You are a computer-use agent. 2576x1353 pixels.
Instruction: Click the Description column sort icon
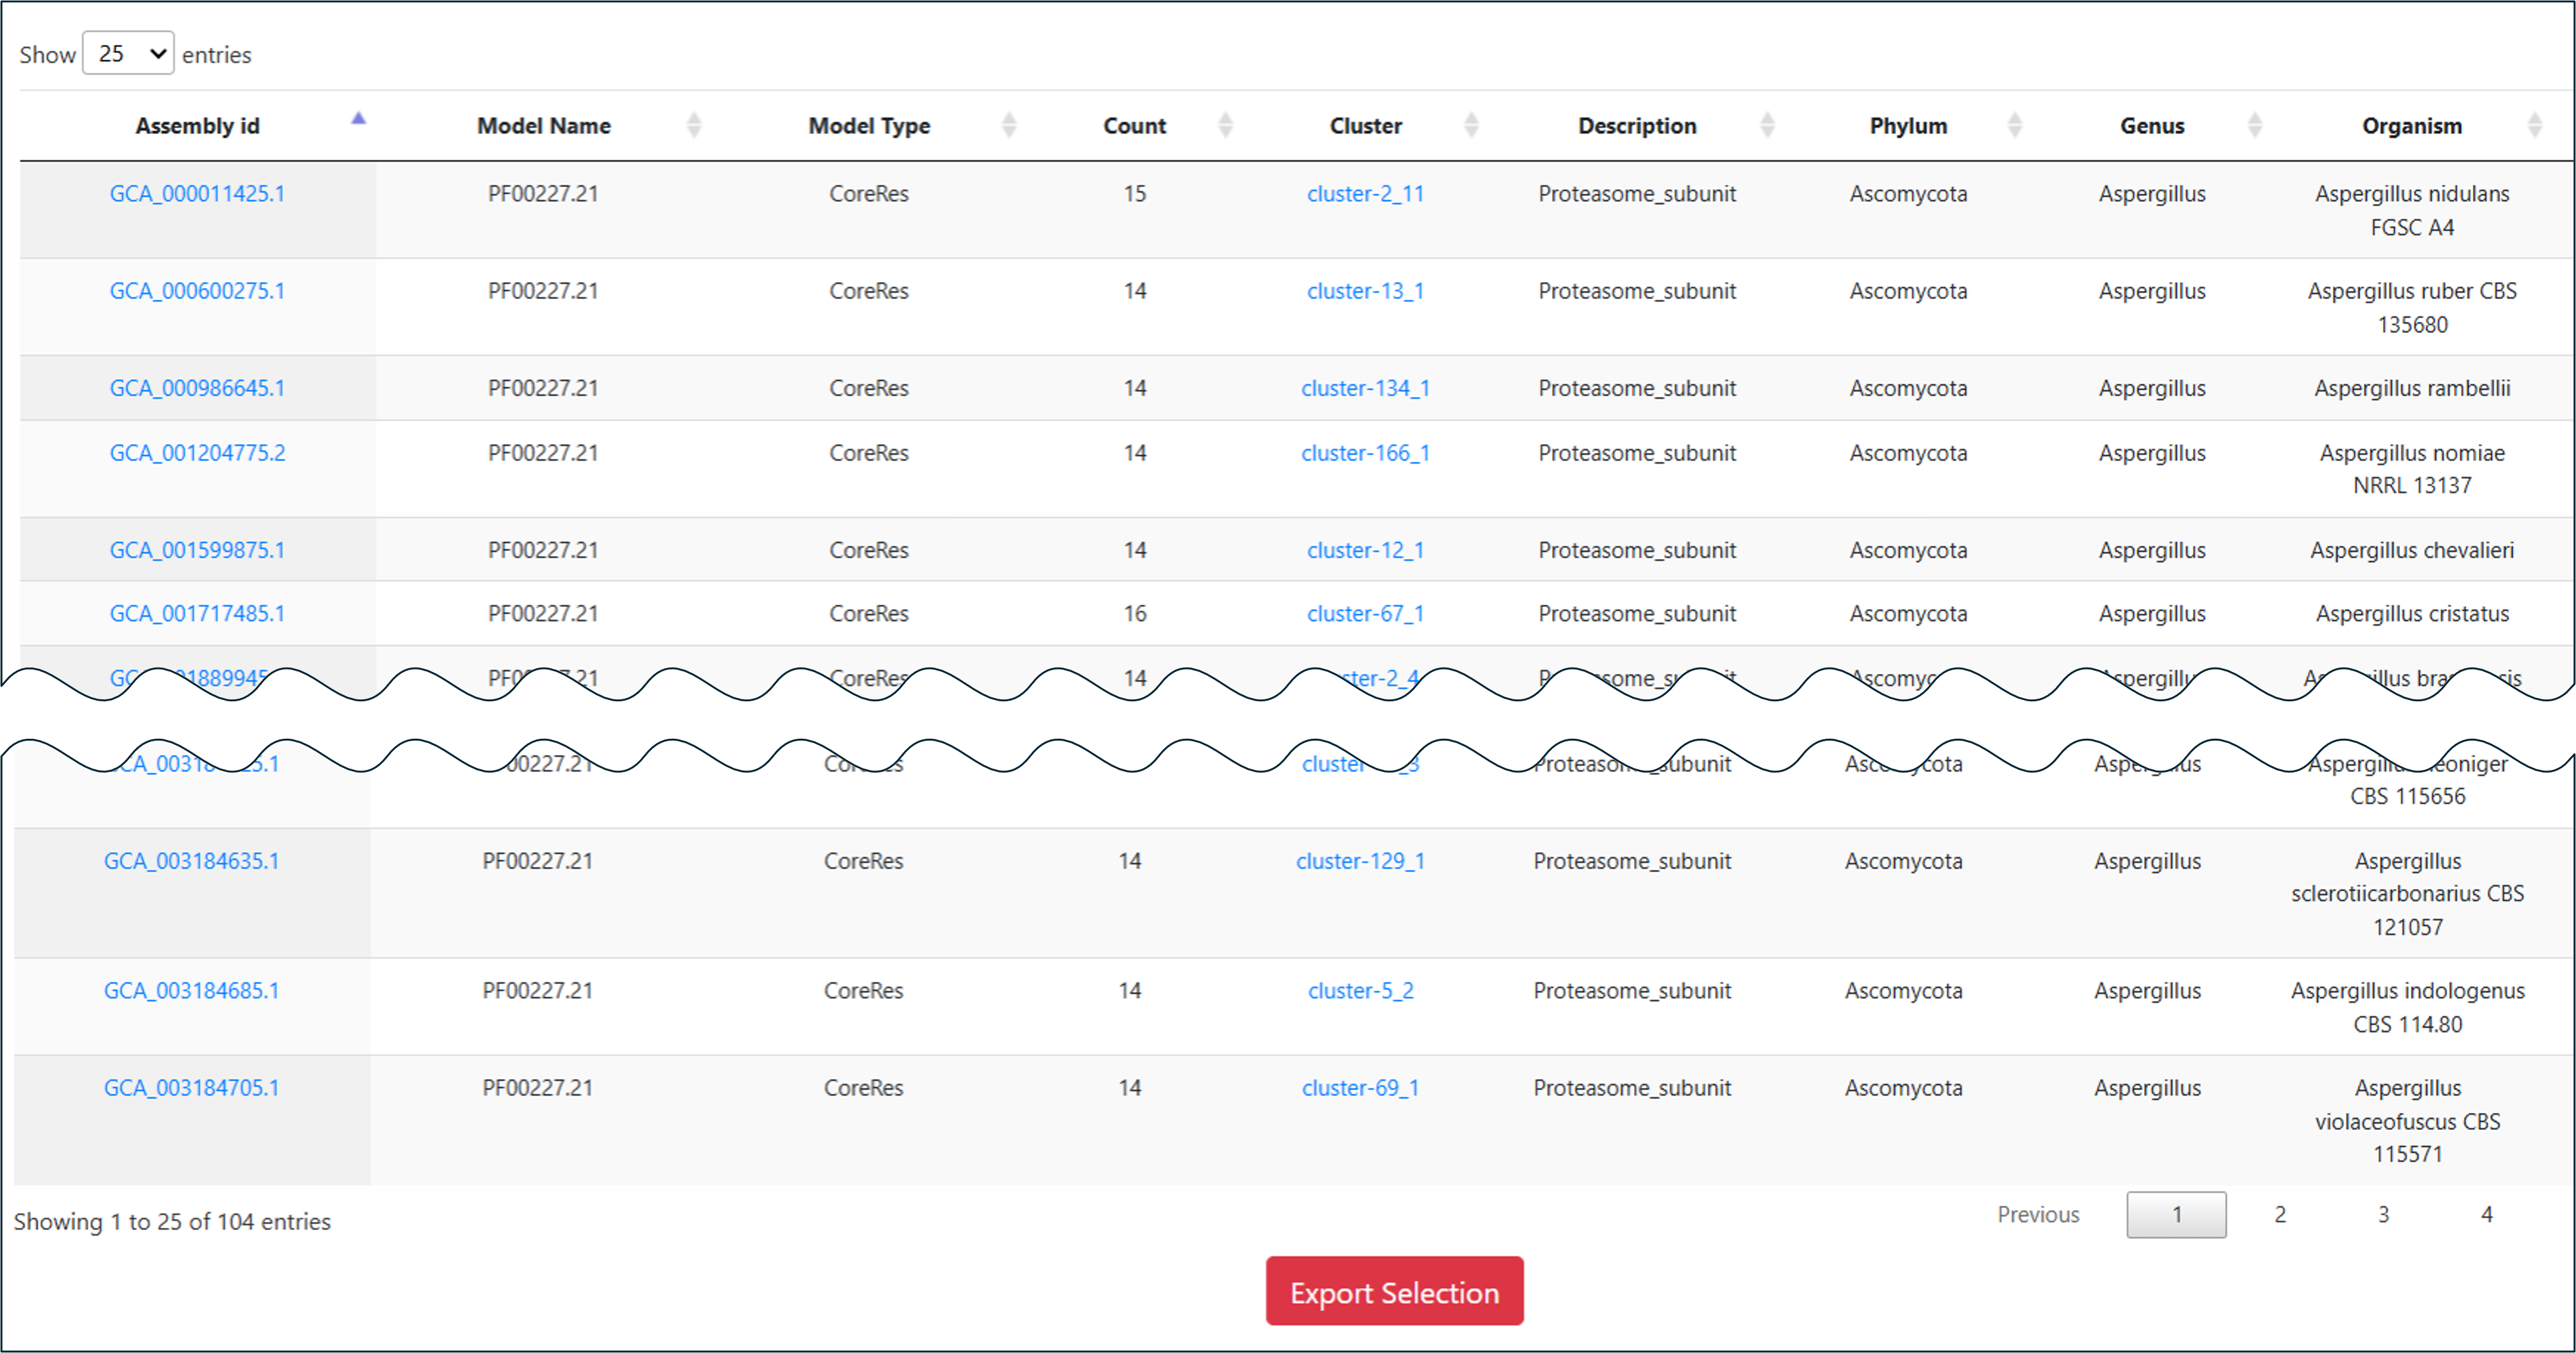[1767, 125]
